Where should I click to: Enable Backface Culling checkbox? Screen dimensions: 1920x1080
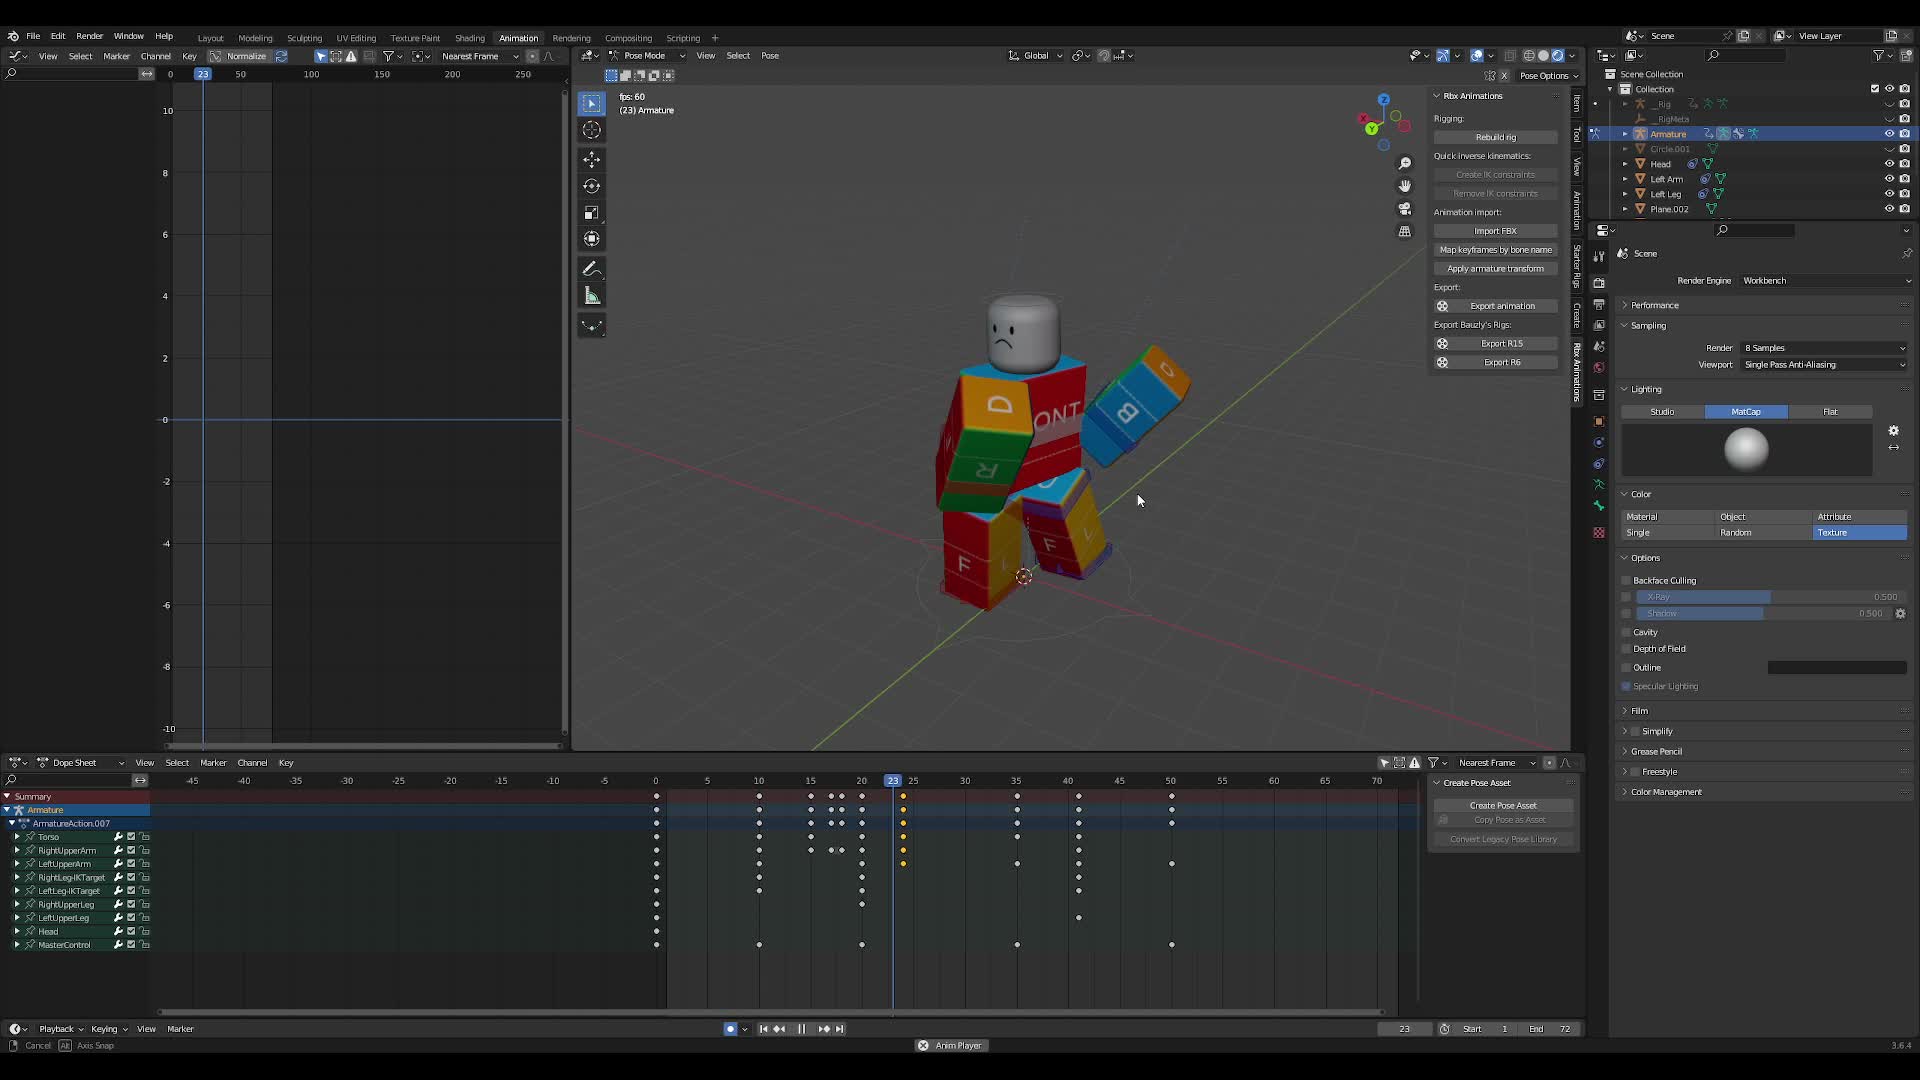click(1626, 581)
